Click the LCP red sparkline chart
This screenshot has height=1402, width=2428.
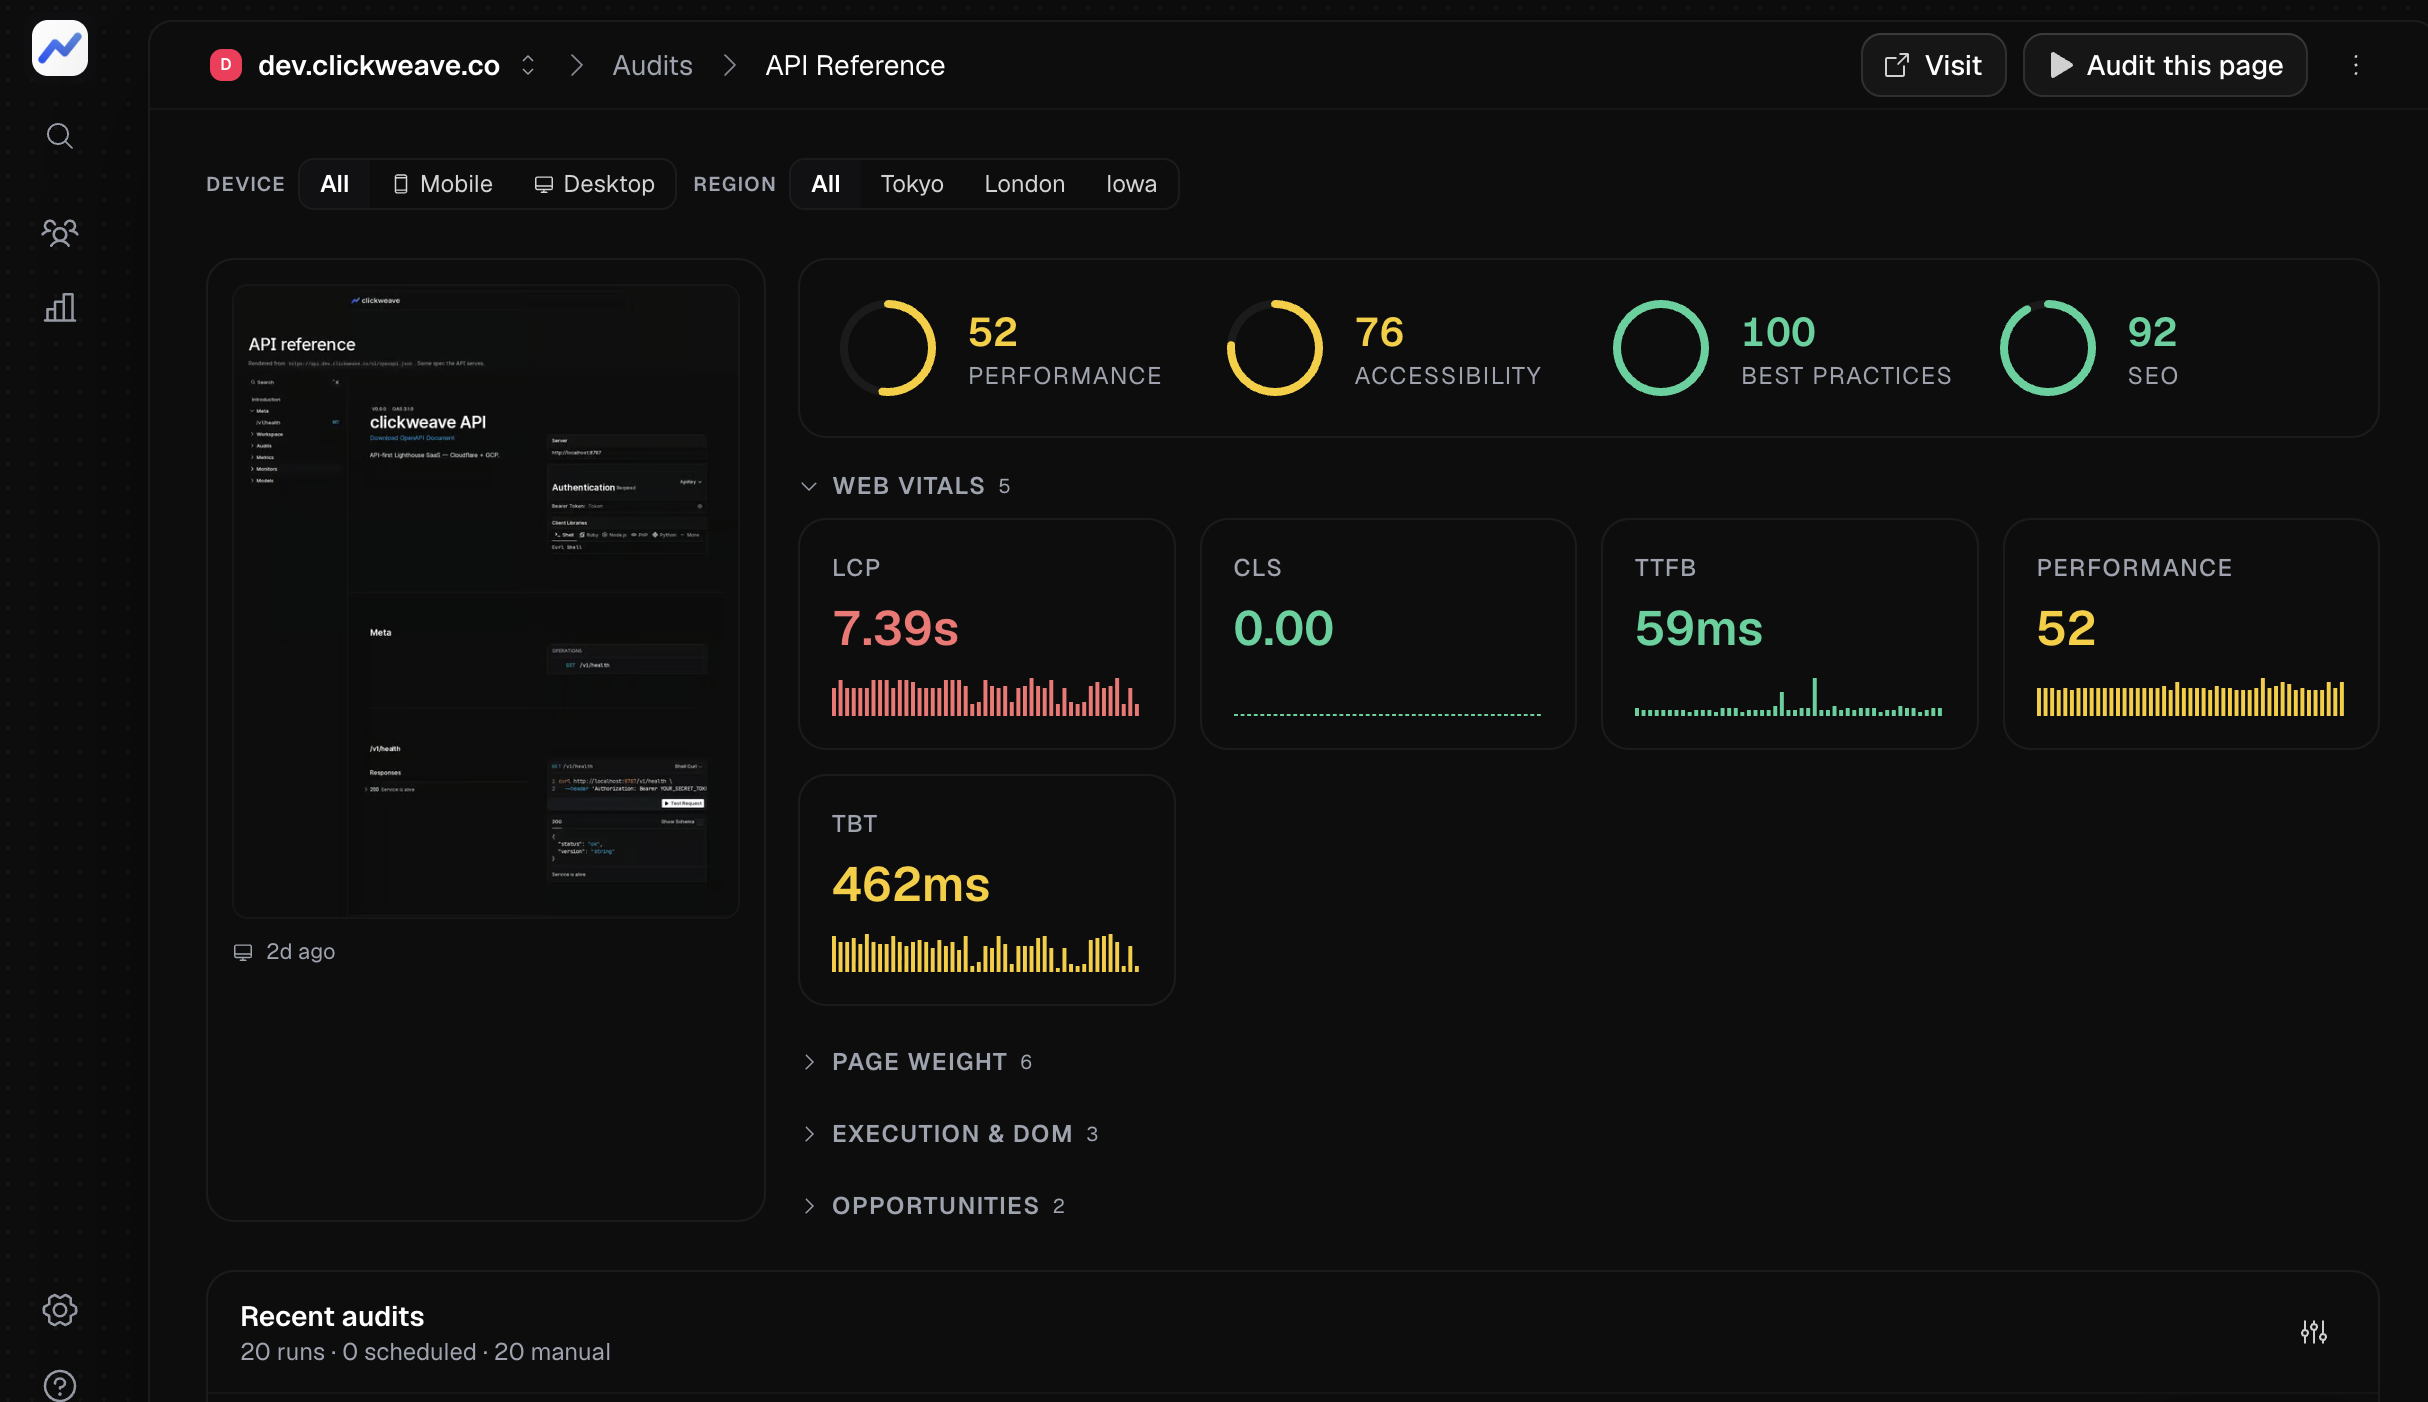click(x=986, y=697)
